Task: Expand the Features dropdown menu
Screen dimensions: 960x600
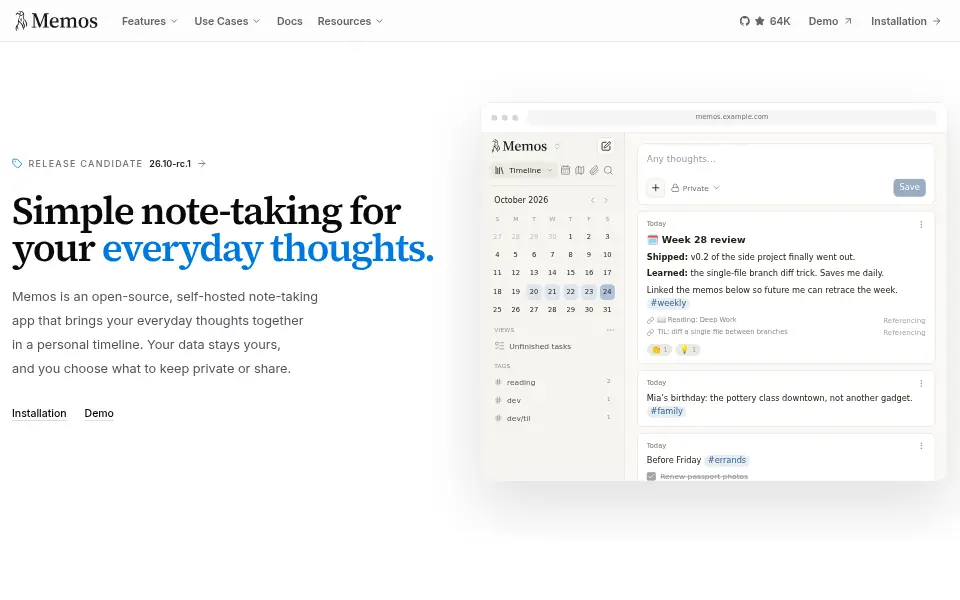Action: click(x=149, y=21)
